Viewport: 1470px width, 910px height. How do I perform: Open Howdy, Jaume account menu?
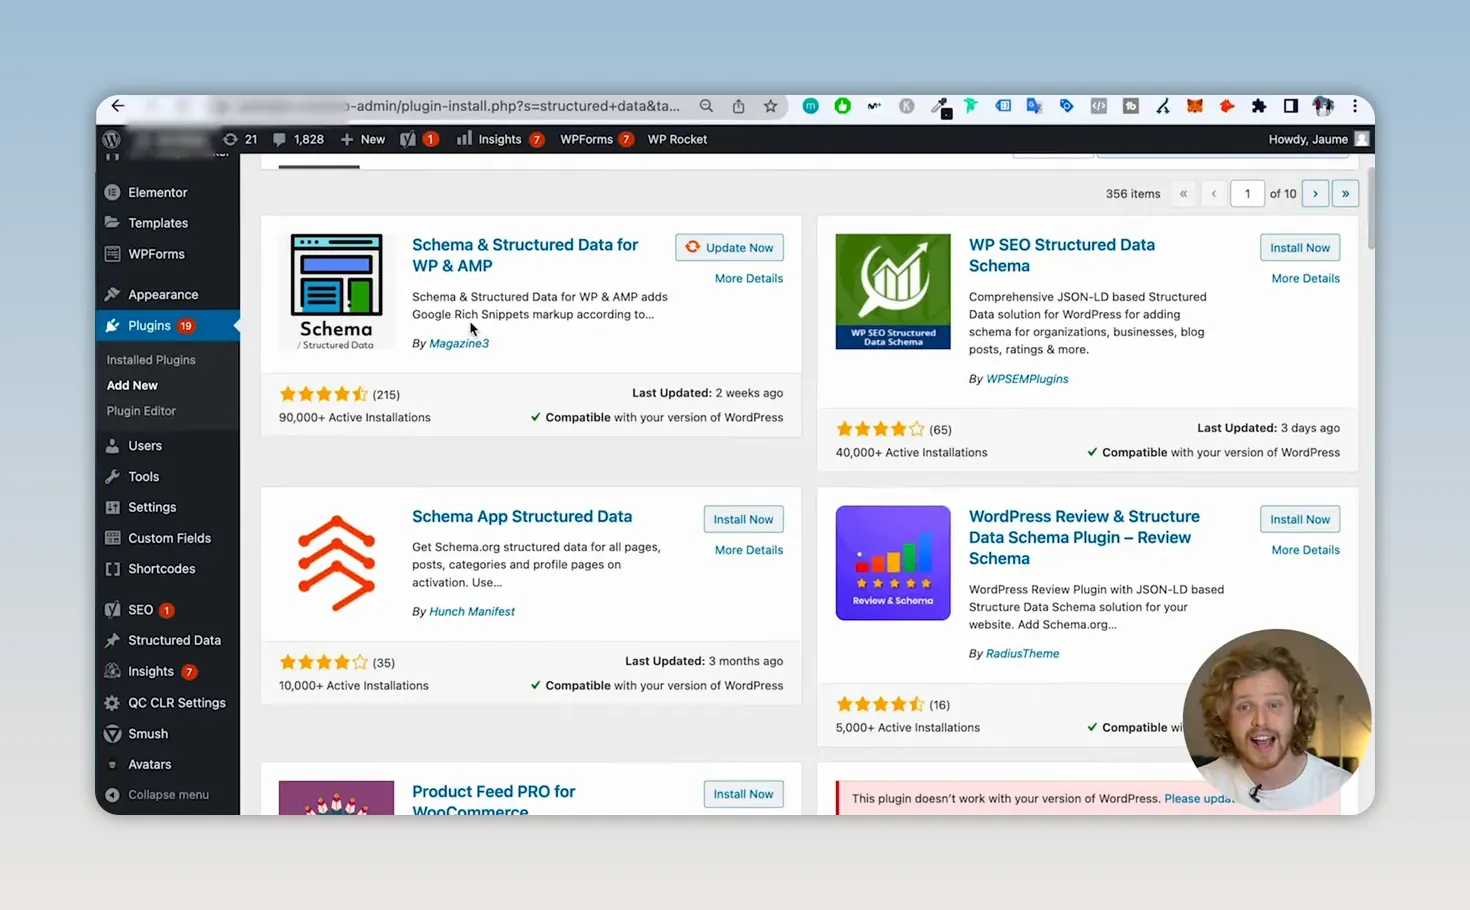coord(1318,139)
